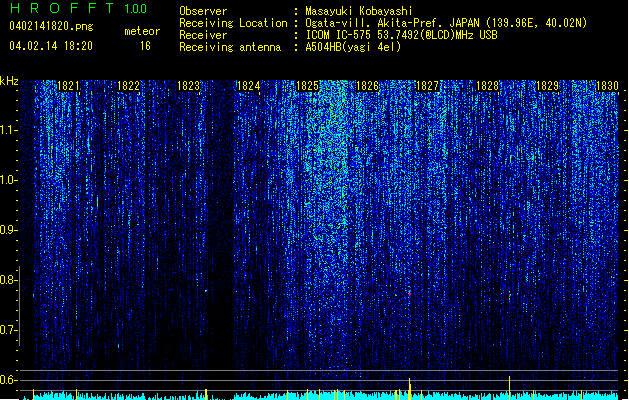The width and height of the screenshot is (629, 400).
Task: Click the Receiving Location field label
Action: [233, 23]
